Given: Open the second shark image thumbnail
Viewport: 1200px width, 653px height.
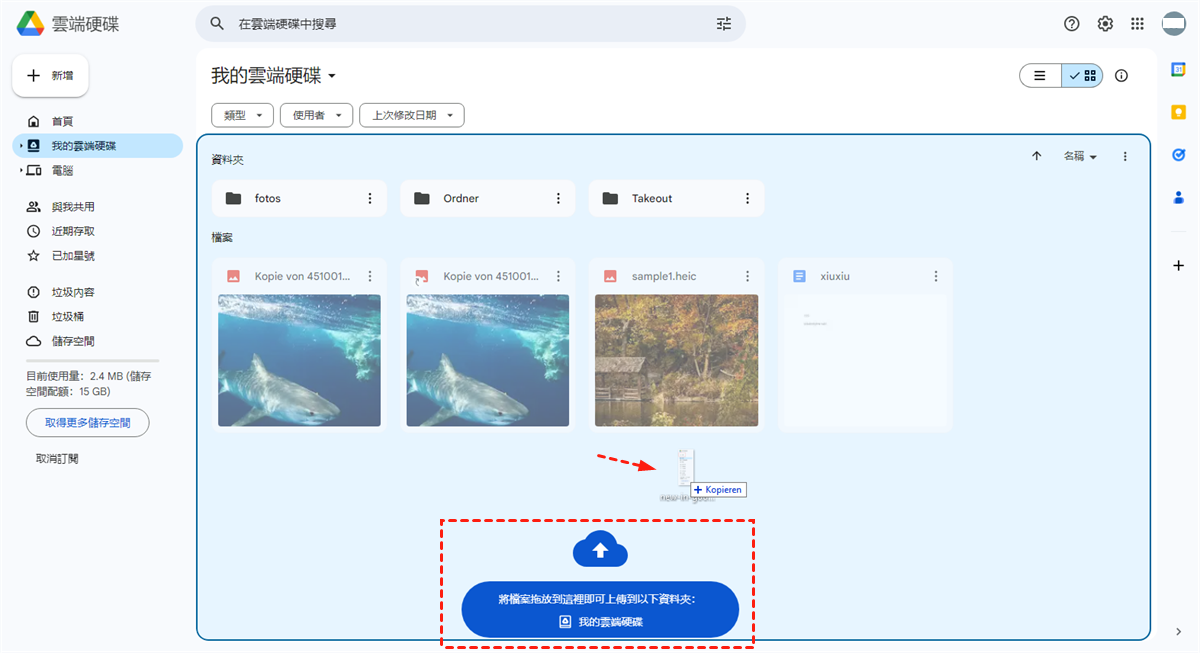Looking at the screenshot, I should [x=487, y=360].
